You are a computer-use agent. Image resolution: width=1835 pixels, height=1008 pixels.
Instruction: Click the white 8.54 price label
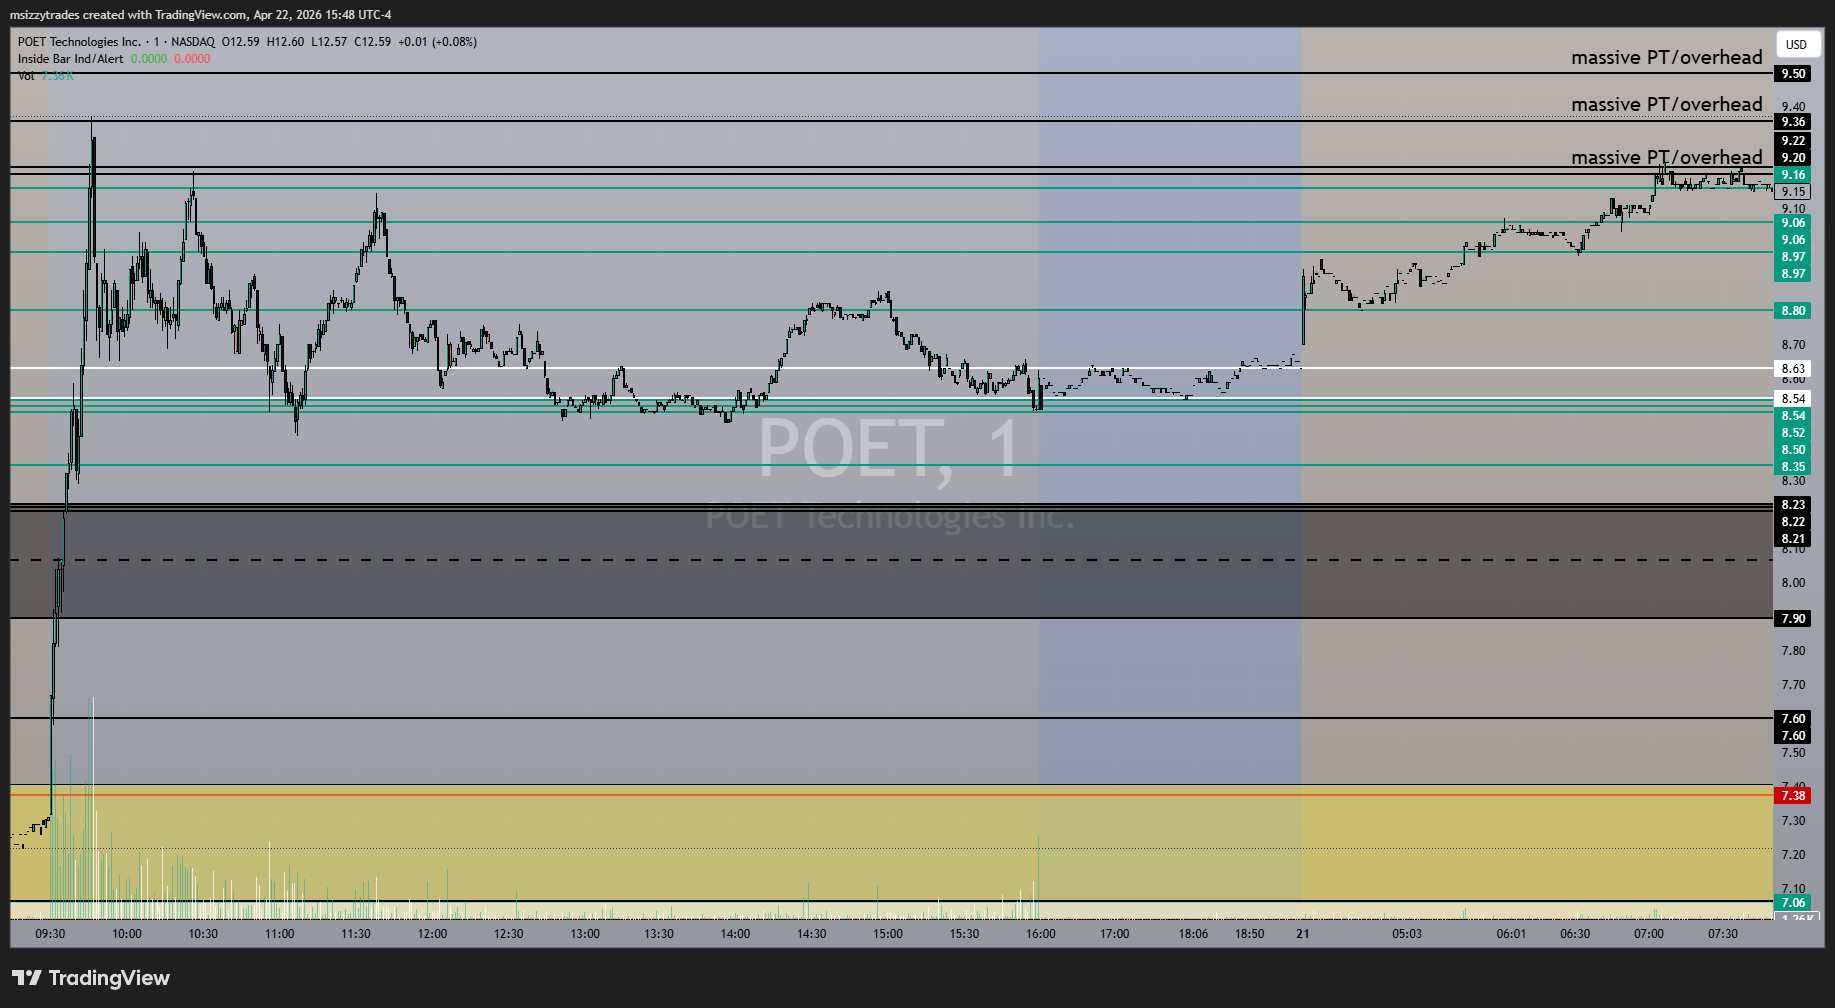point(1794,399)
